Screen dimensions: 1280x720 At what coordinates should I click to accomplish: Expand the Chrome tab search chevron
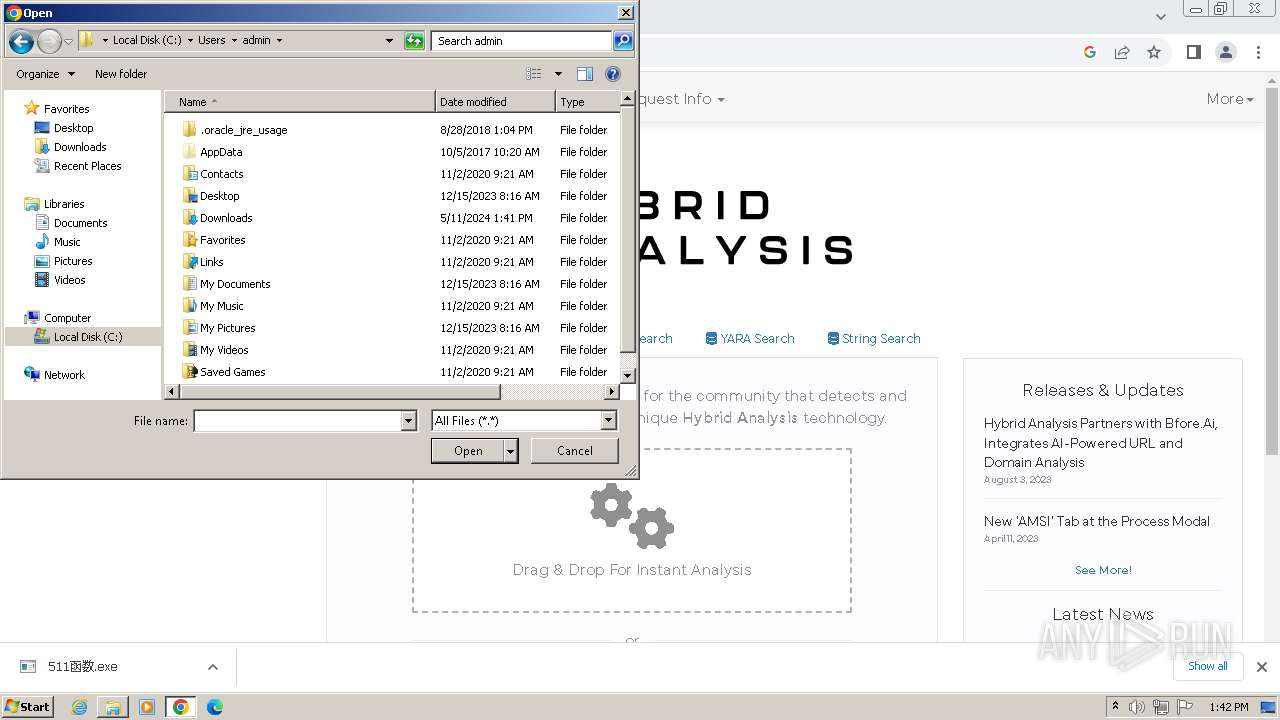coord(1160,16)
